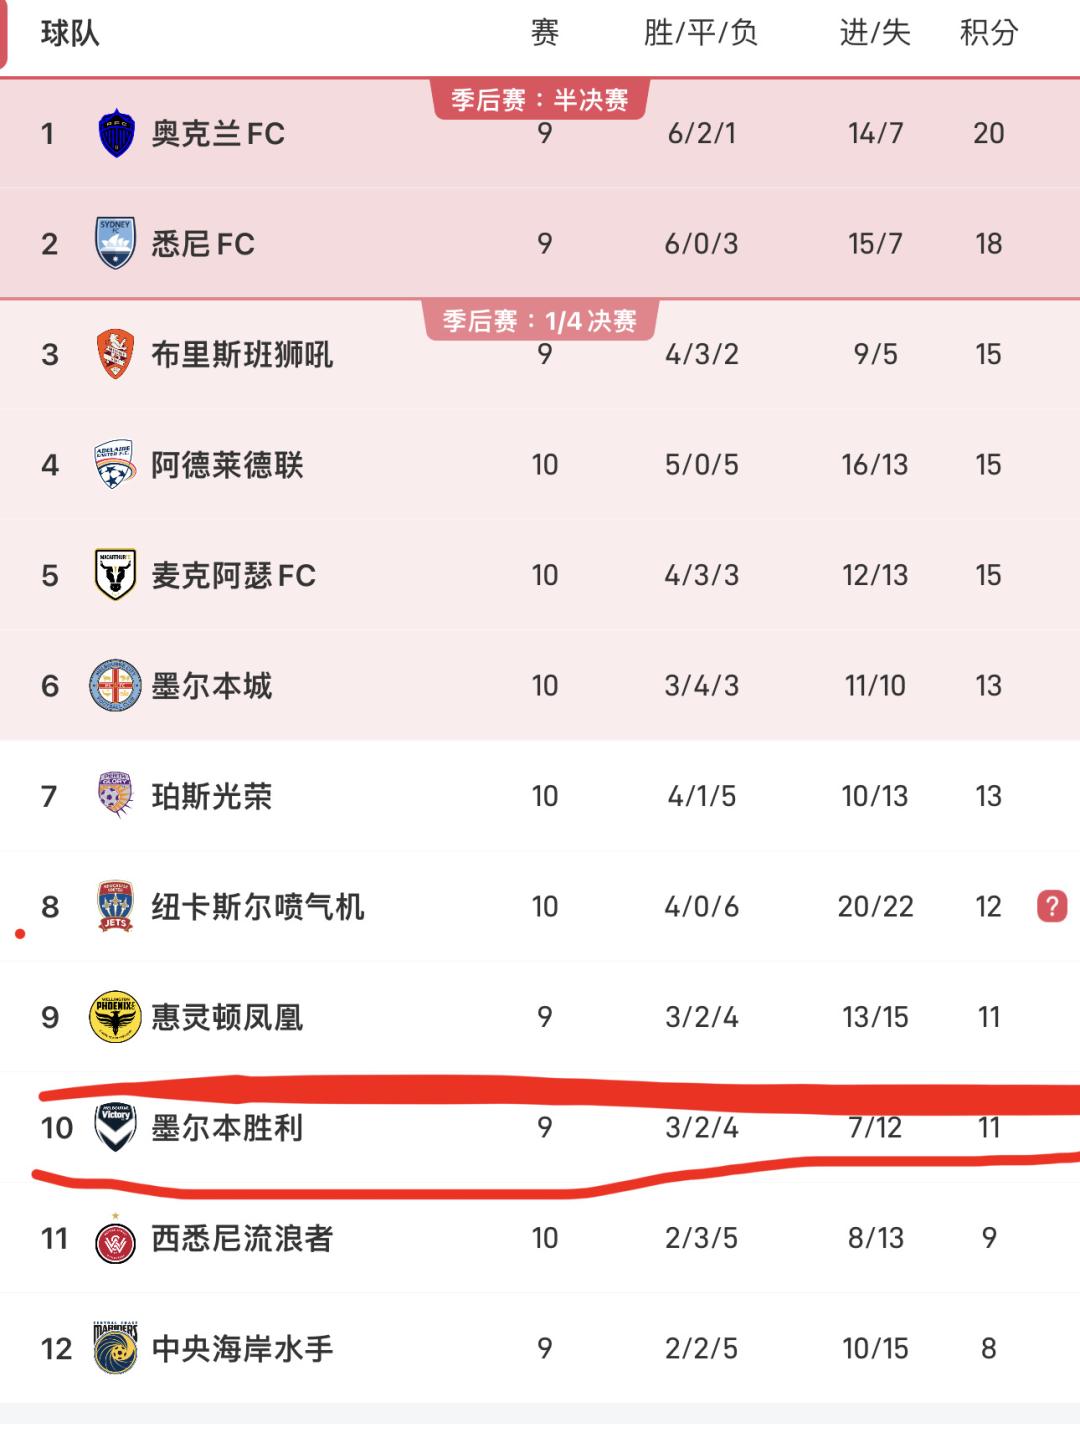Click the Auckland FC team crest
1080x1453 pixels.
[116, 133]
